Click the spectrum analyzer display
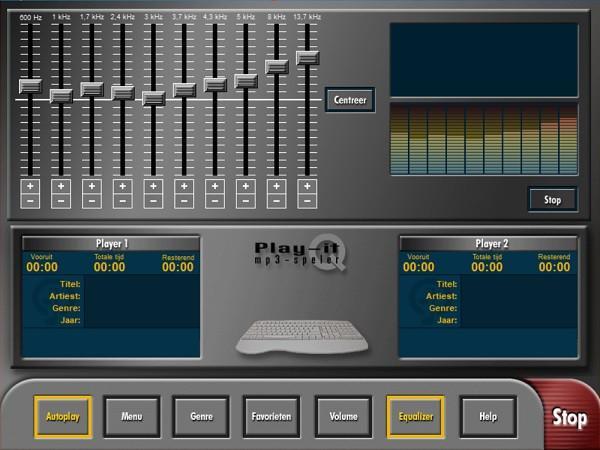600x450 pixels. [484, 139]
